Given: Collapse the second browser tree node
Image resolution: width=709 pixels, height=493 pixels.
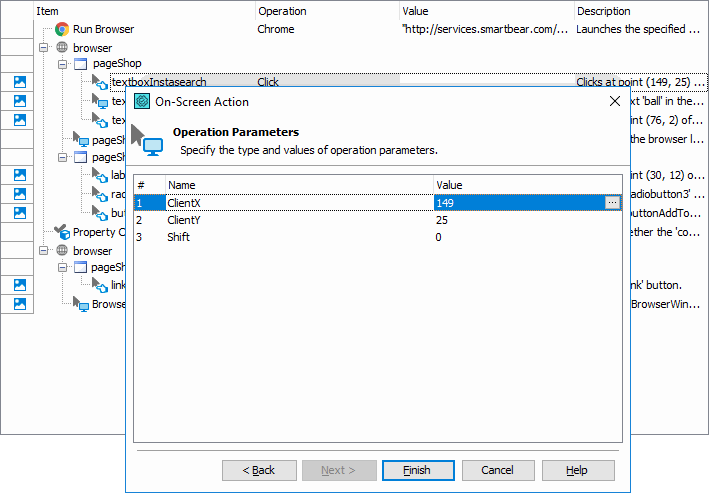Looking at the screenshot, I should [x=43, y=251].
